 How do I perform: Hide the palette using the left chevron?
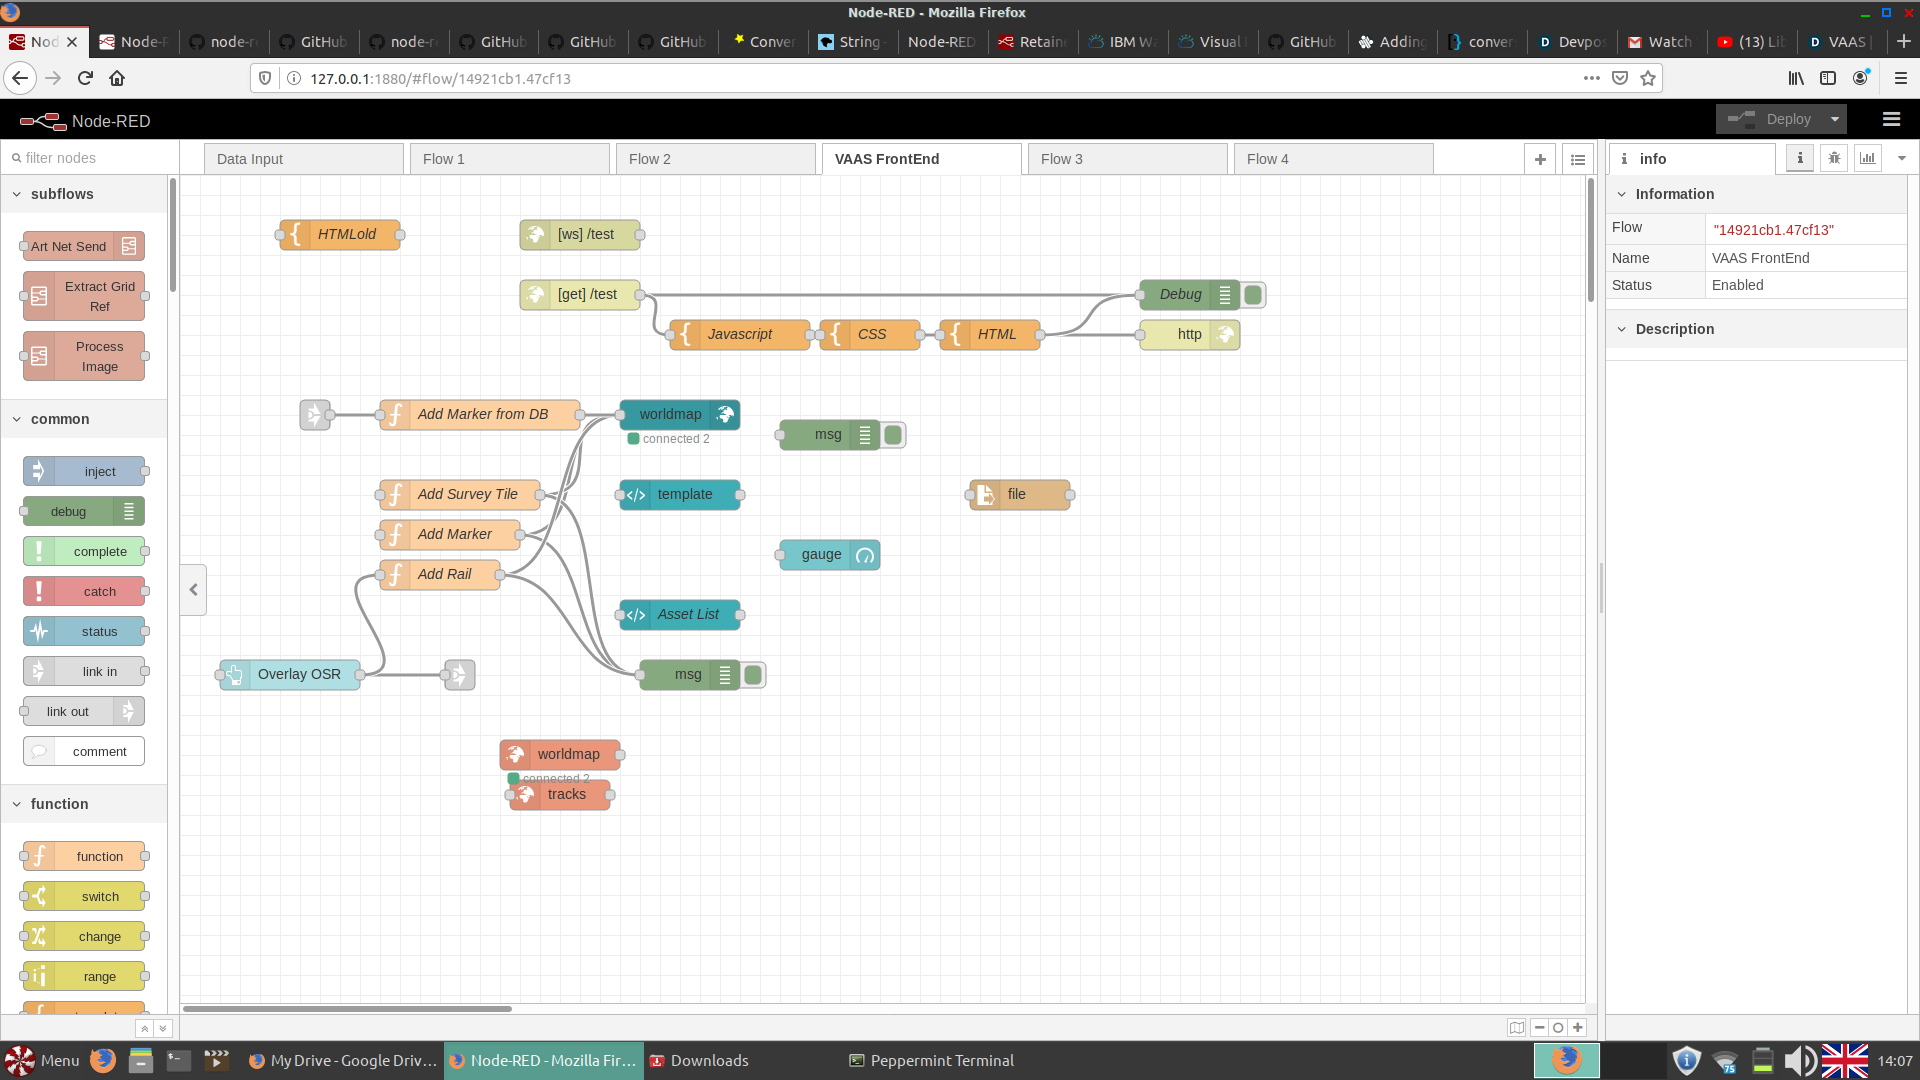(194, 589)
